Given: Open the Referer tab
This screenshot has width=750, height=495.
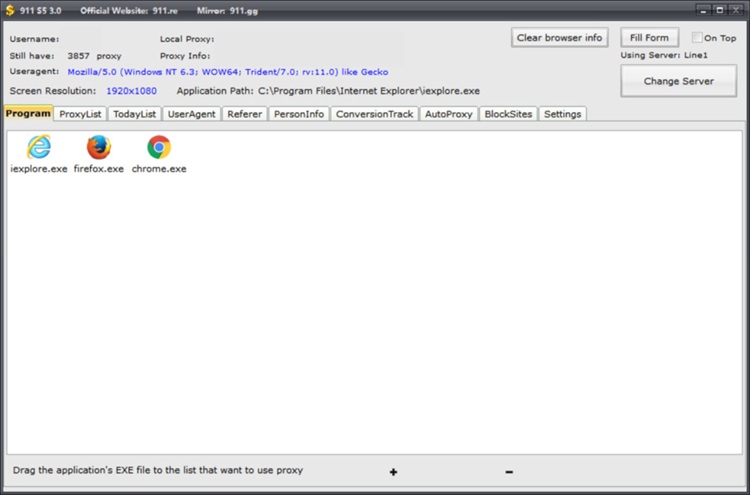Looking at the screenshot, I should [244, 114].
